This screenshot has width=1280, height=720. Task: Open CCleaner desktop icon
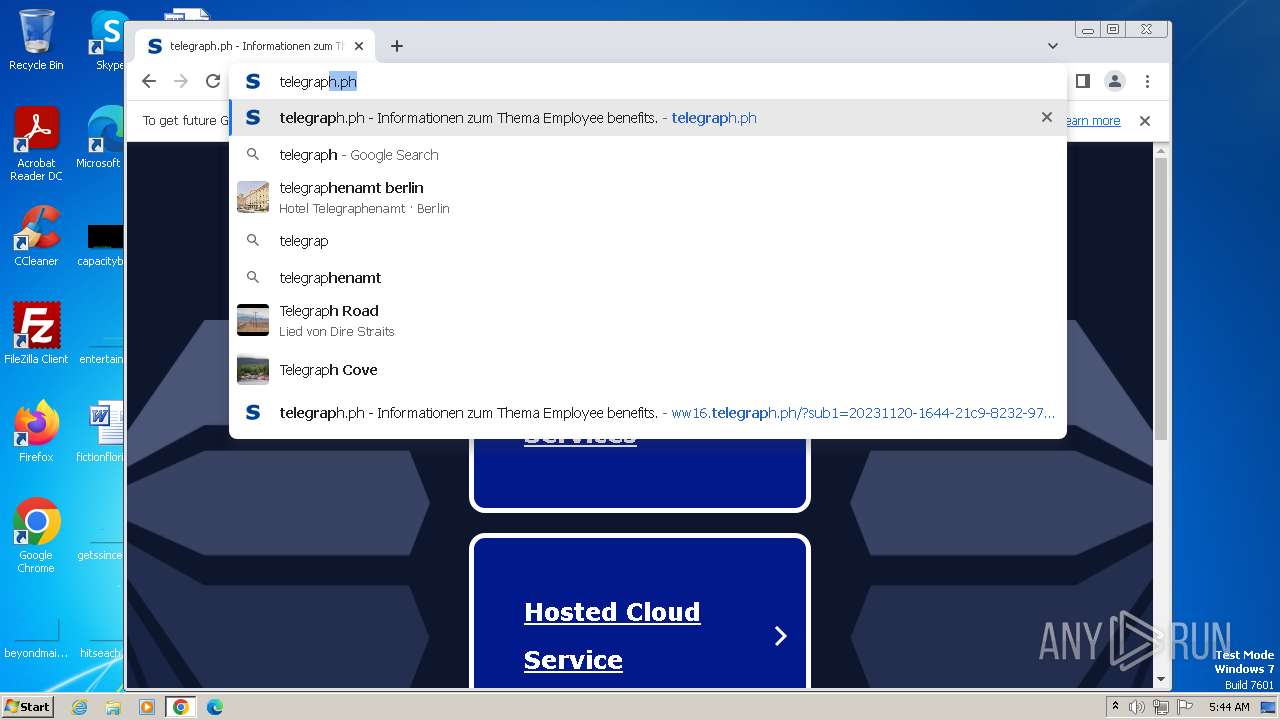36,235
